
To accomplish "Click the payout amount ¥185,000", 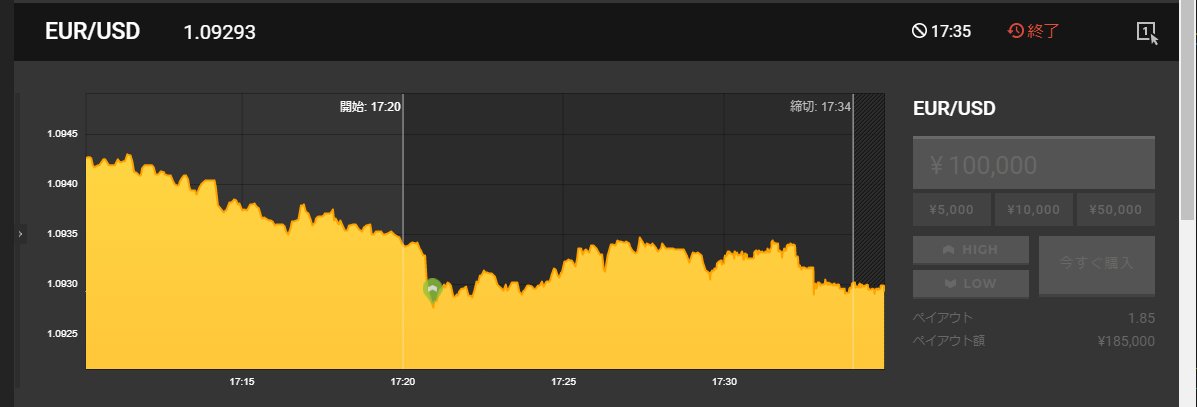I will click(x=1125, y=341).
